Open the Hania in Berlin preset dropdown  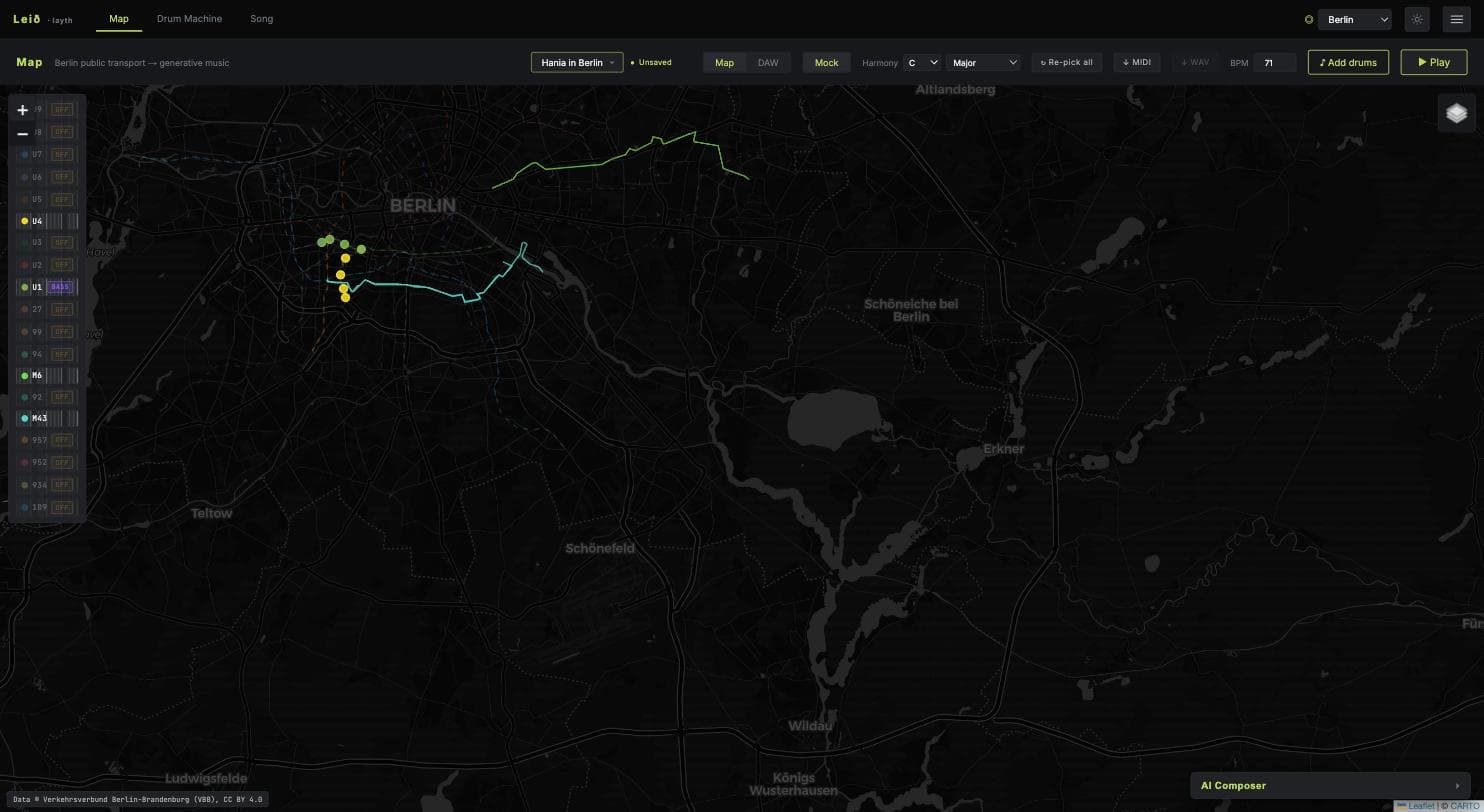(577, 62)
